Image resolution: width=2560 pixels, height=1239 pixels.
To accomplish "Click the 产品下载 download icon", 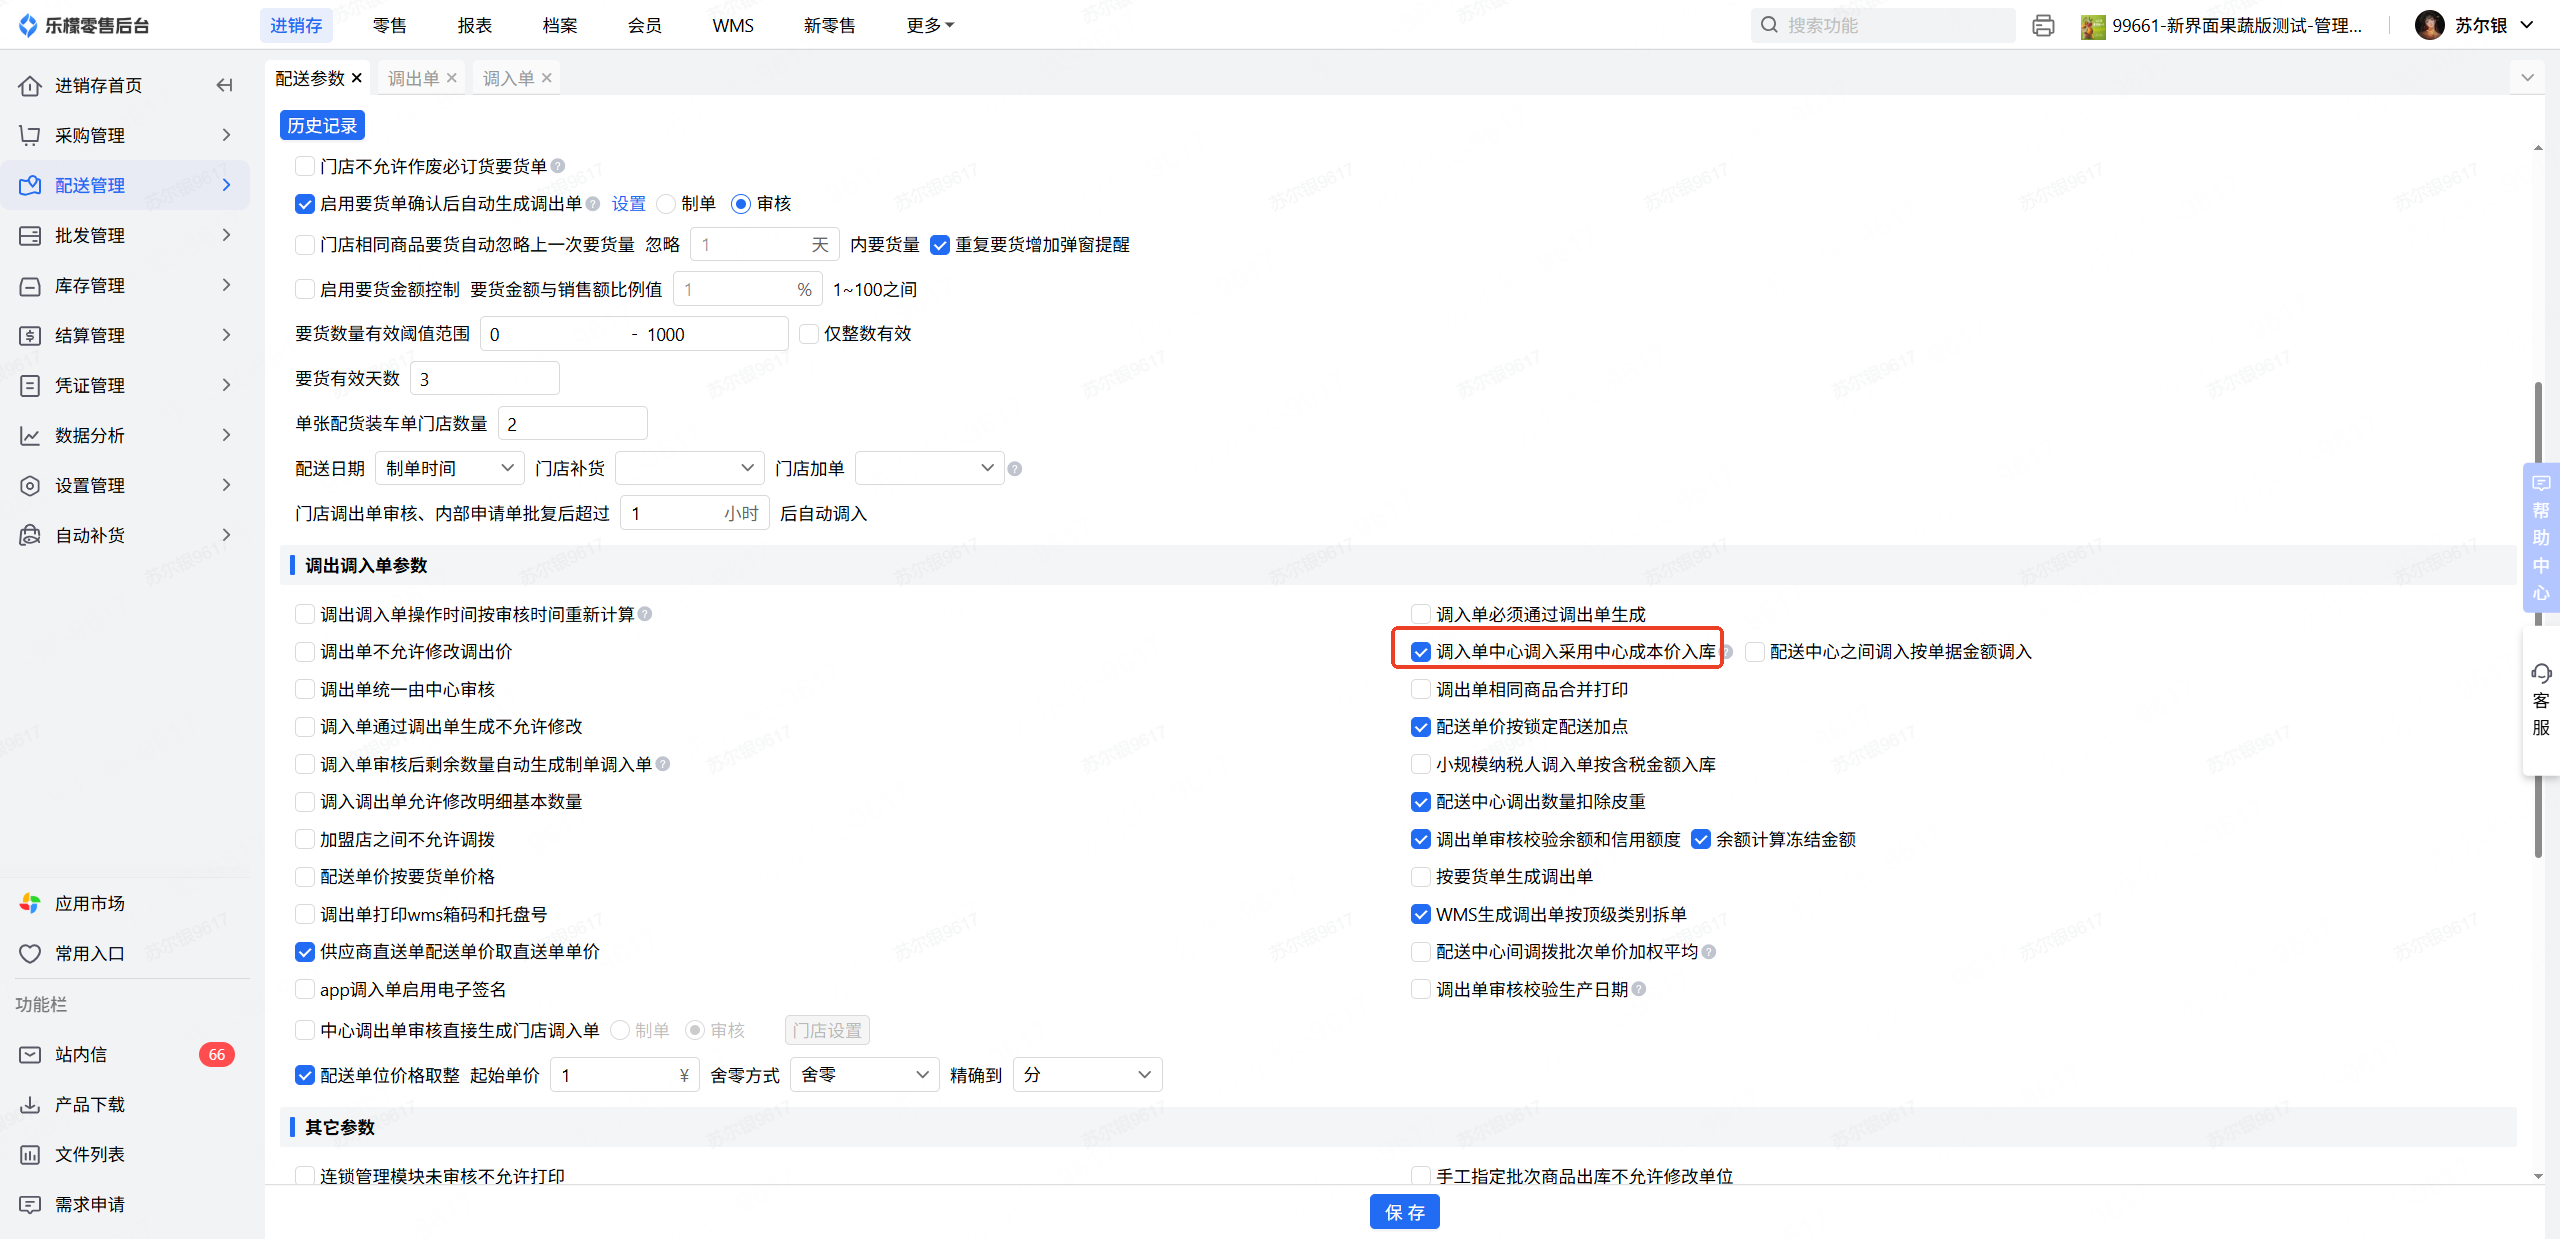I will click(30, 1104).
